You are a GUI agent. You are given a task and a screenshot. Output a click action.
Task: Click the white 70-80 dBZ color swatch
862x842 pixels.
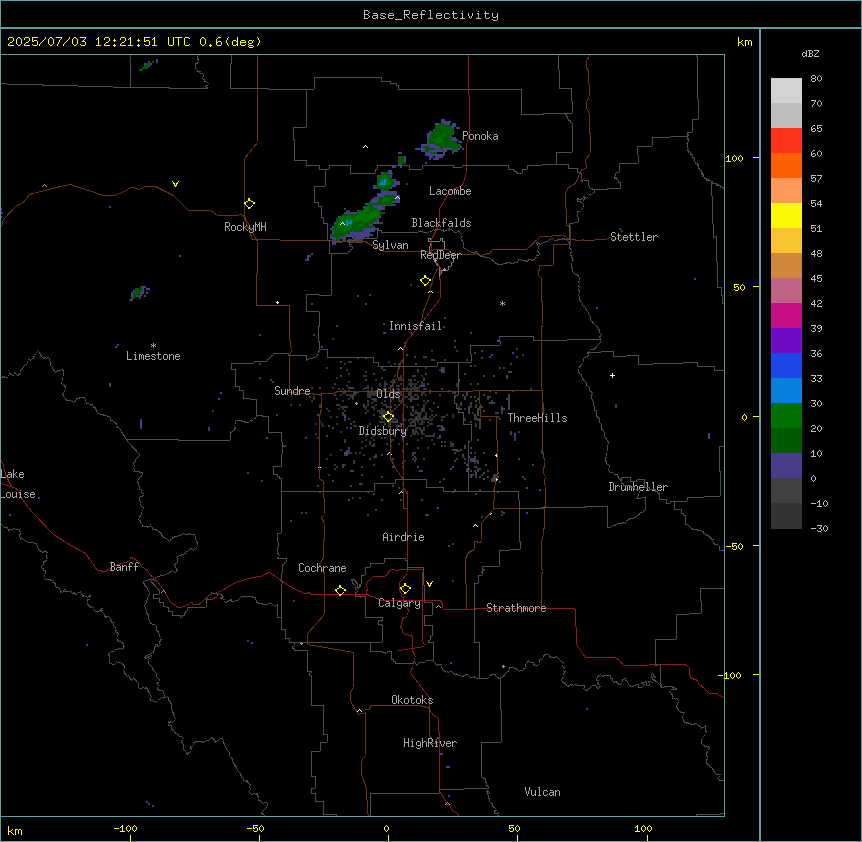pyautogui.click(x=786, y=91)
